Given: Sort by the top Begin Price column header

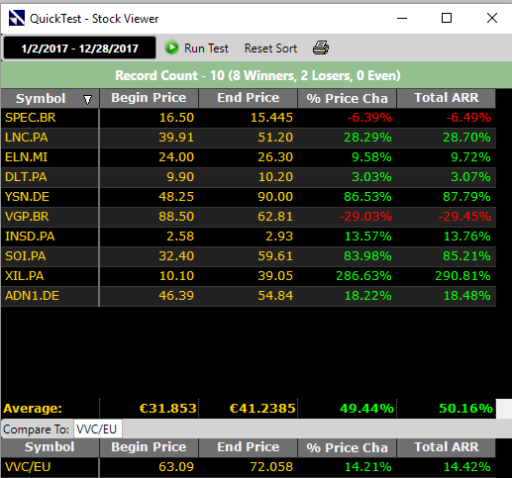Looking at the screenshot, I should 149,98.
